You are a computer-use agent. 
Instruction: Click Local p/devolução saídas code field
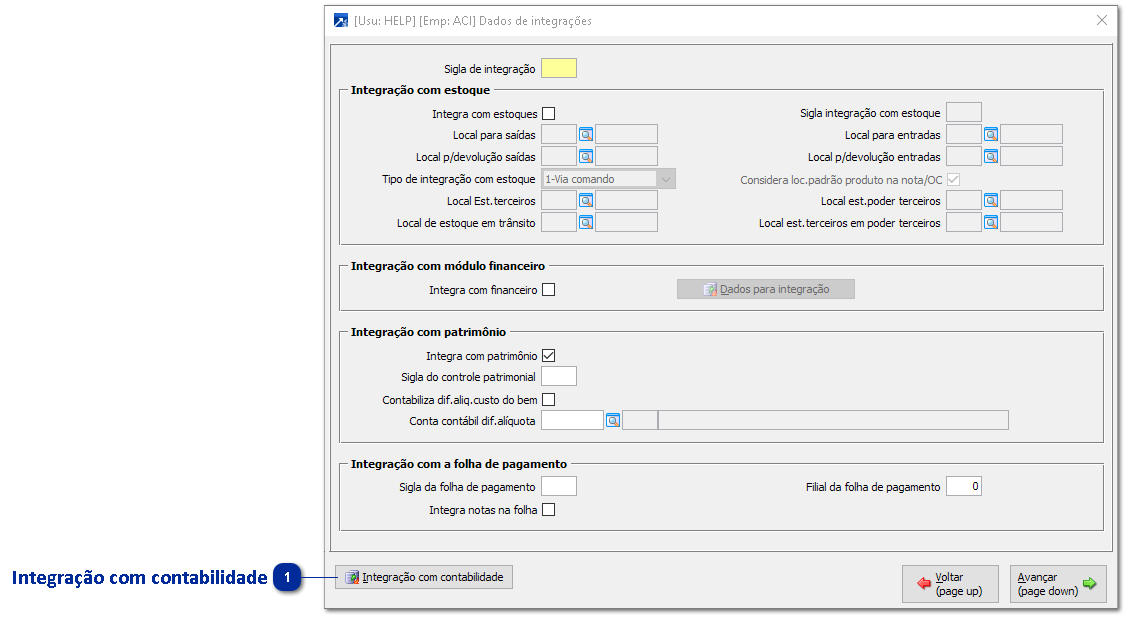(x=559, y=156)
